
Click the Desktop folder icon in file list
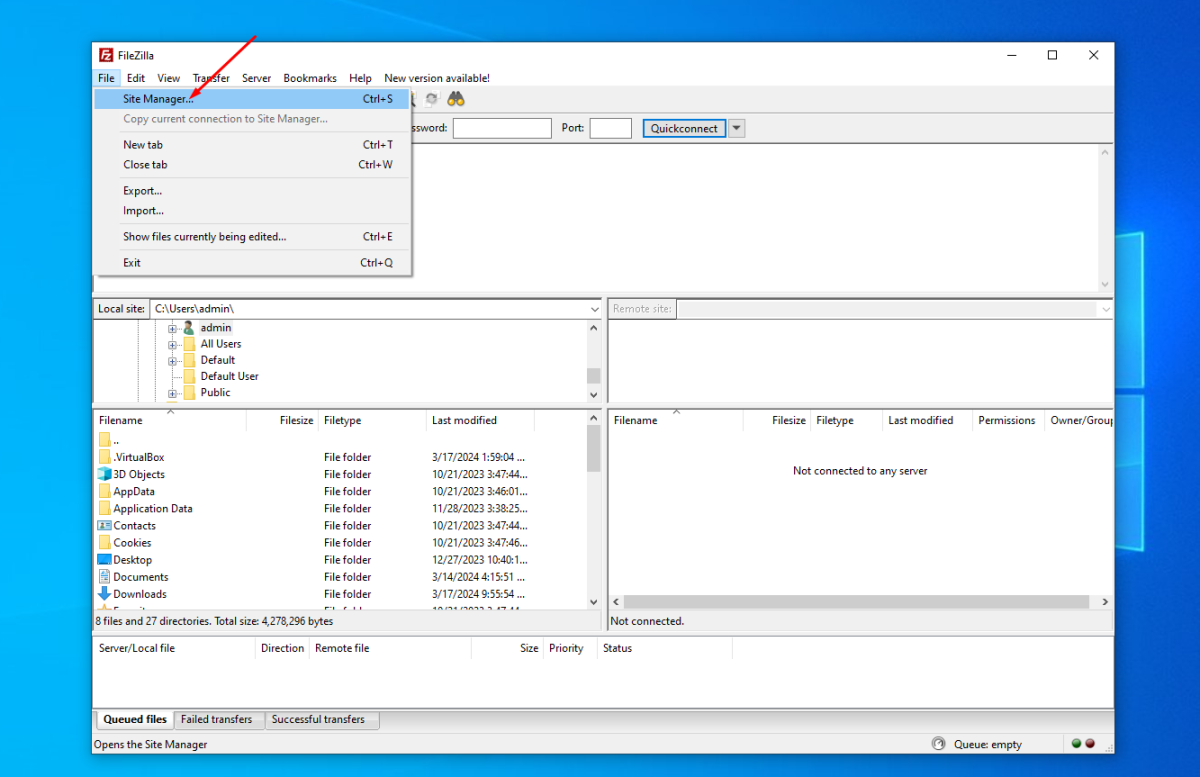(x=105, y=560)
